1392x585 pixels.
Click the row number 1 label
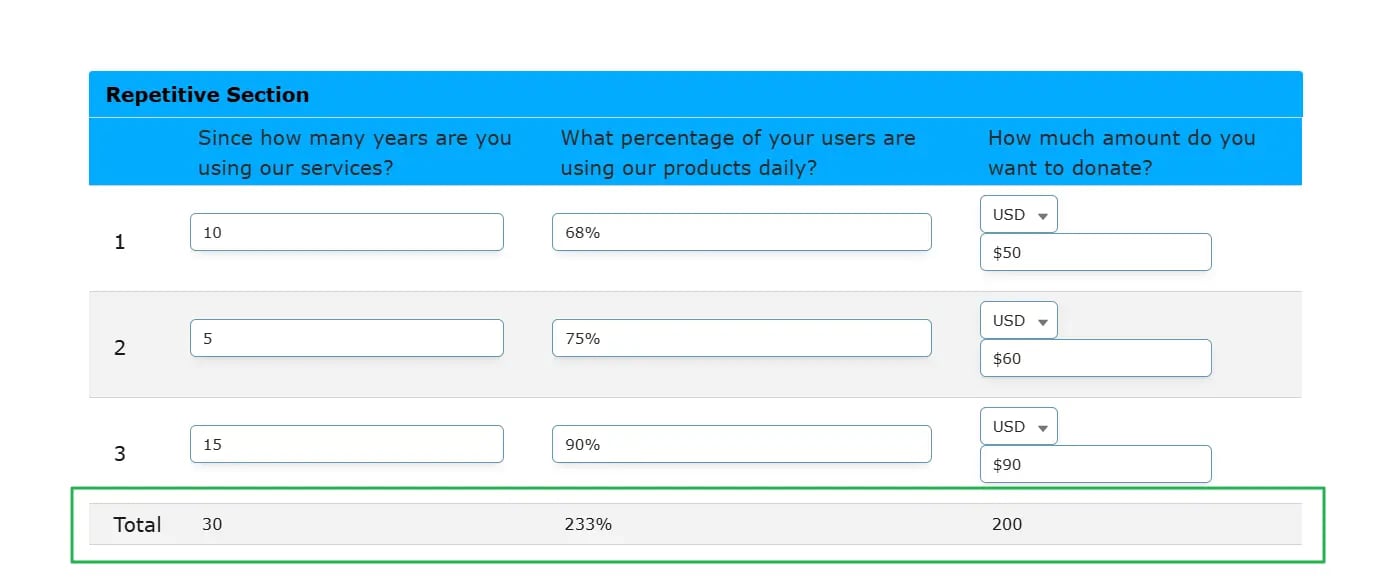[x=120, y=242]
